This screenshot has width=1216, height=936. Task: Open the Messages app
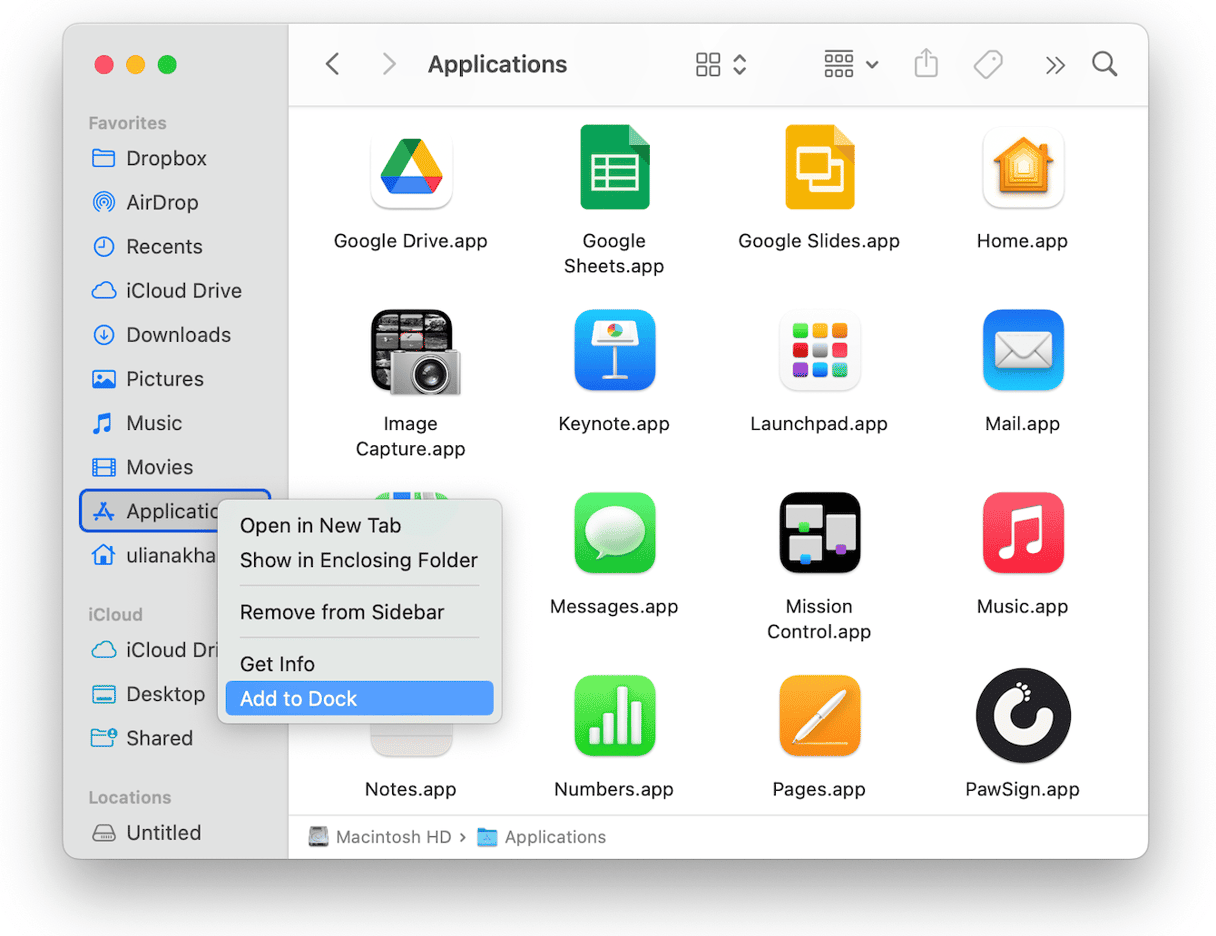pos(614,532)
